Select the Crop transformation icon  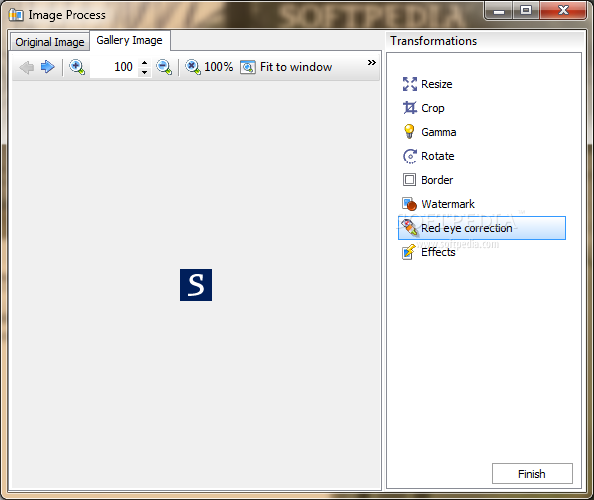(410, 108)
